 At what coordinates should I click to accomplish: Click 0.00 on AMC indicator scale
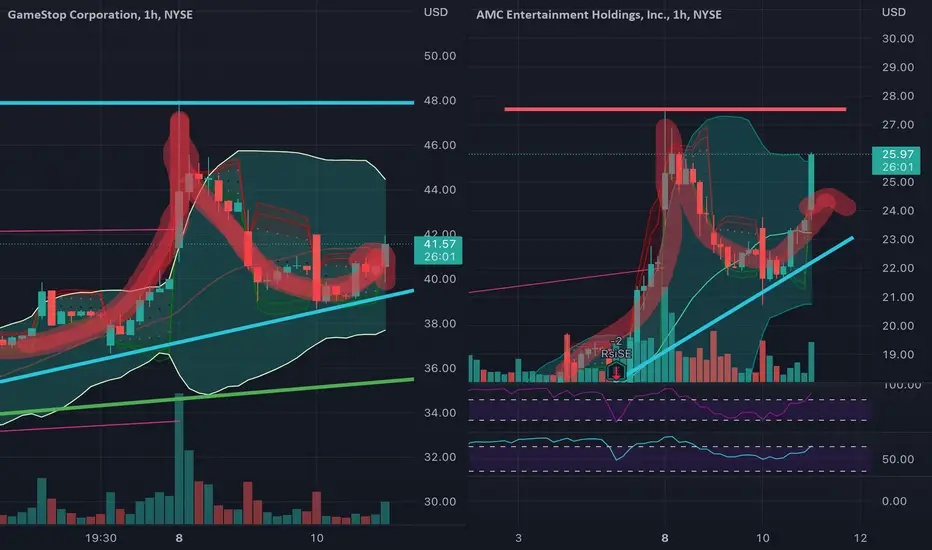pos(894,501)
